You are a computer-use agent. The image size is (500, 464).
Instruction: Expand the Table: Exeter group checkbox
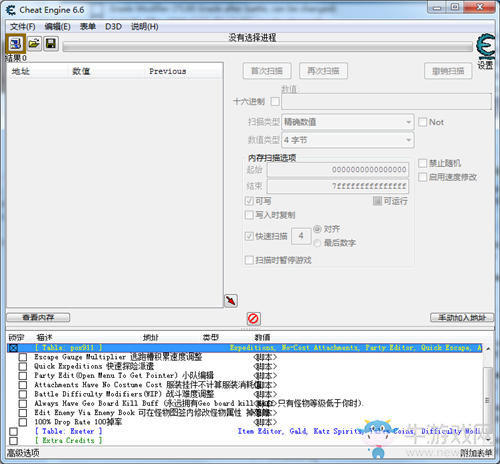(13, 432)
